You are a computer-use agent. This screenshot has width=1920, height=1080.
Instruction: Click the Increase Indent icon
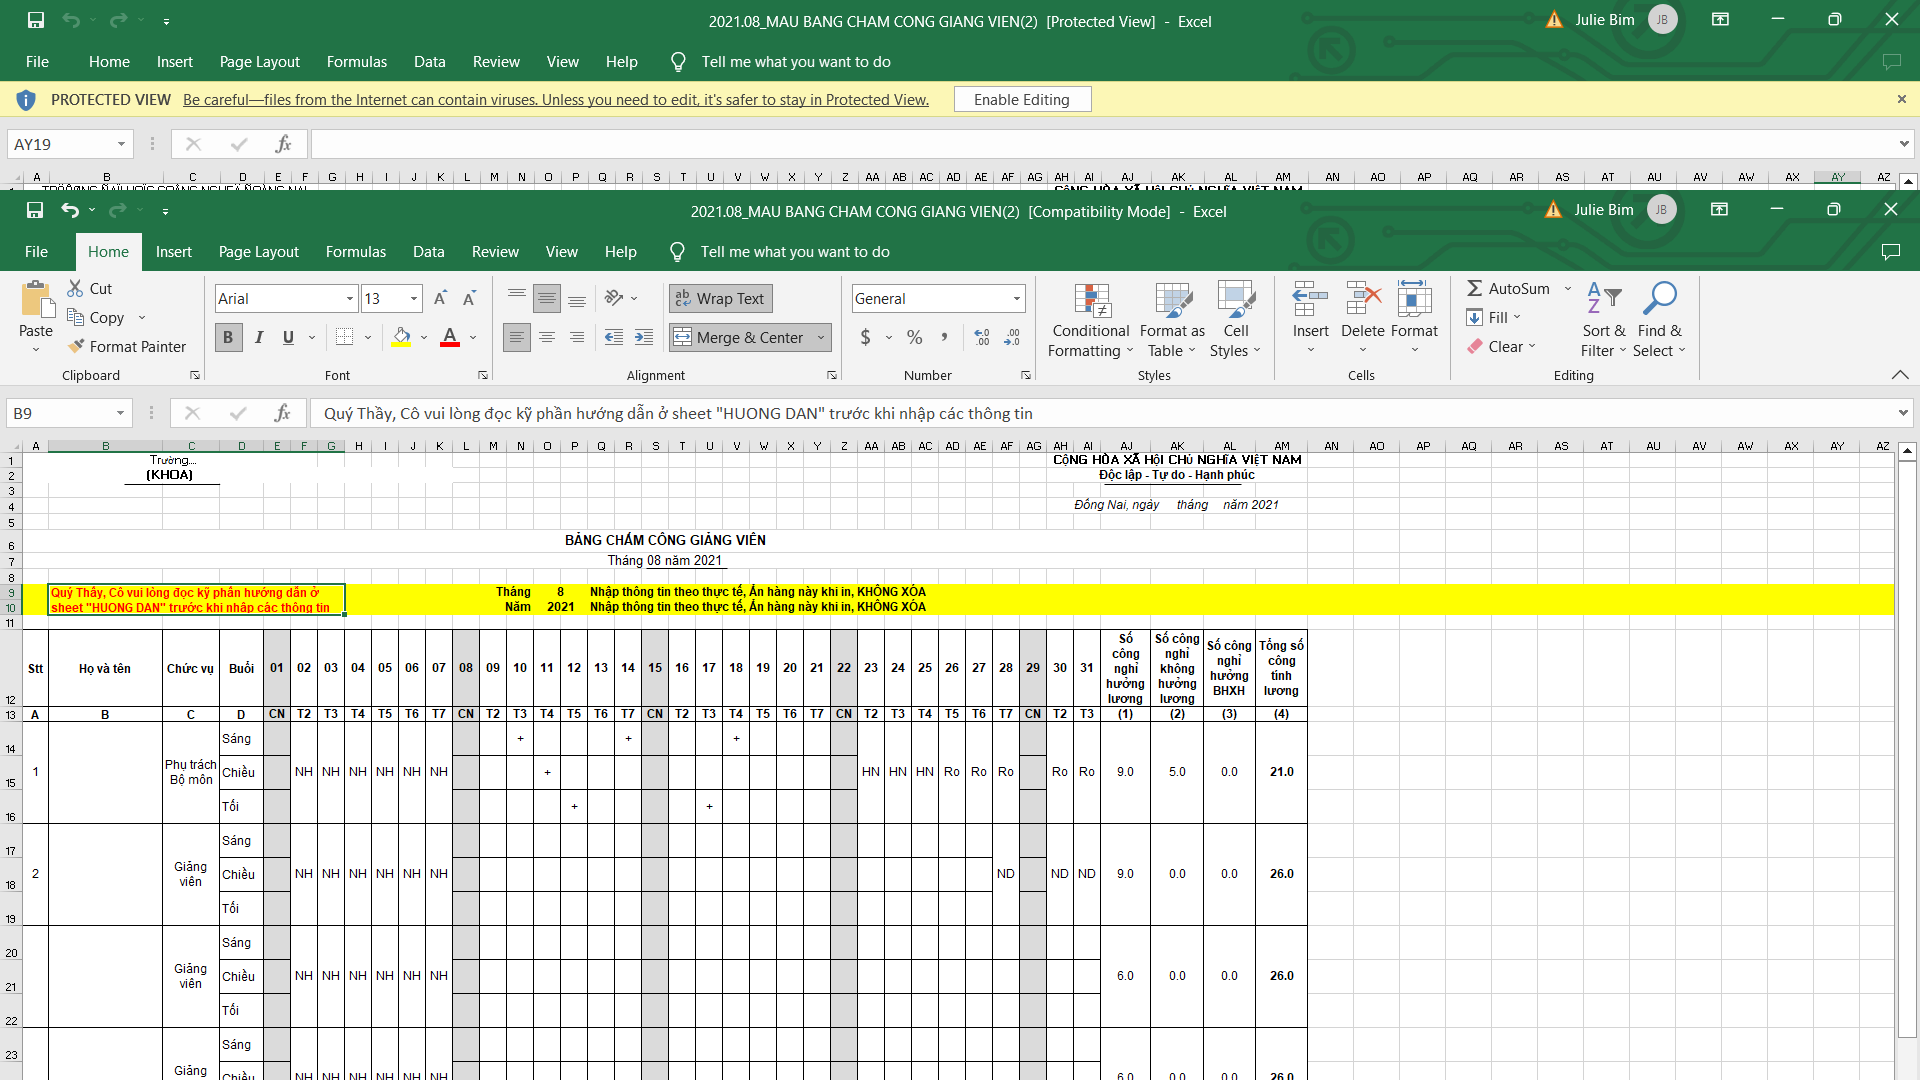click(644, 338)
